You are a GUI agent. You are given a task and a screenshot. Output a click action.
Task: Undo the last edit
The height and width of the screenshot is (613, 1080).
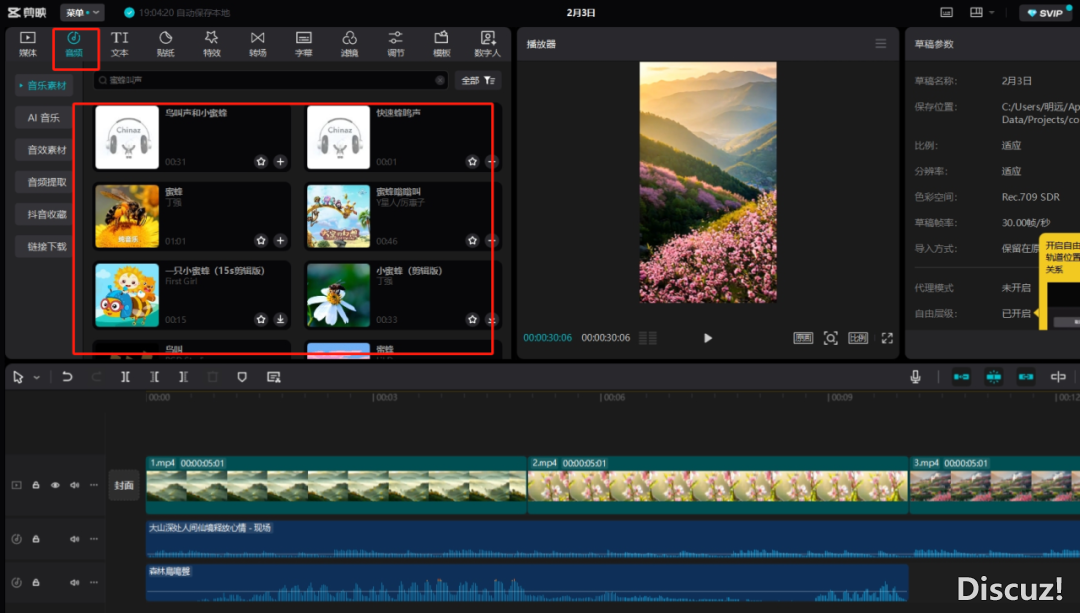[x=67, y=377]
